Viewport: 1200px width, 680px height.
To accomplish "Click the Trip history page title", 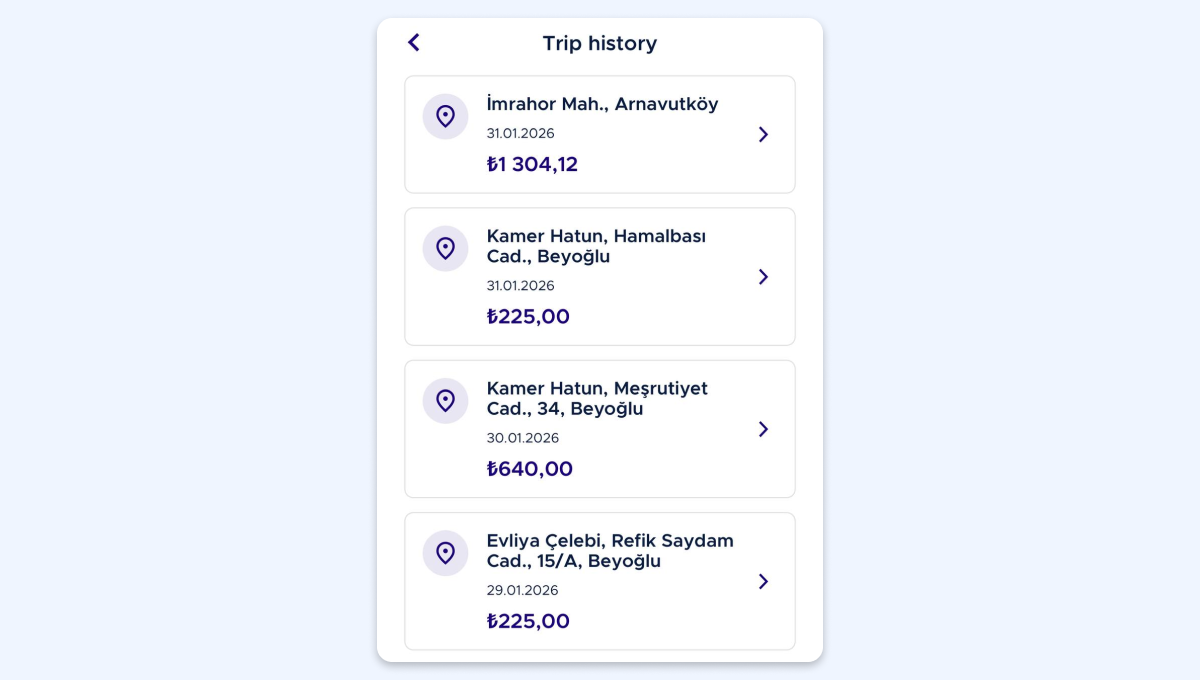I will pyautogui.click(x=600, y=44).
